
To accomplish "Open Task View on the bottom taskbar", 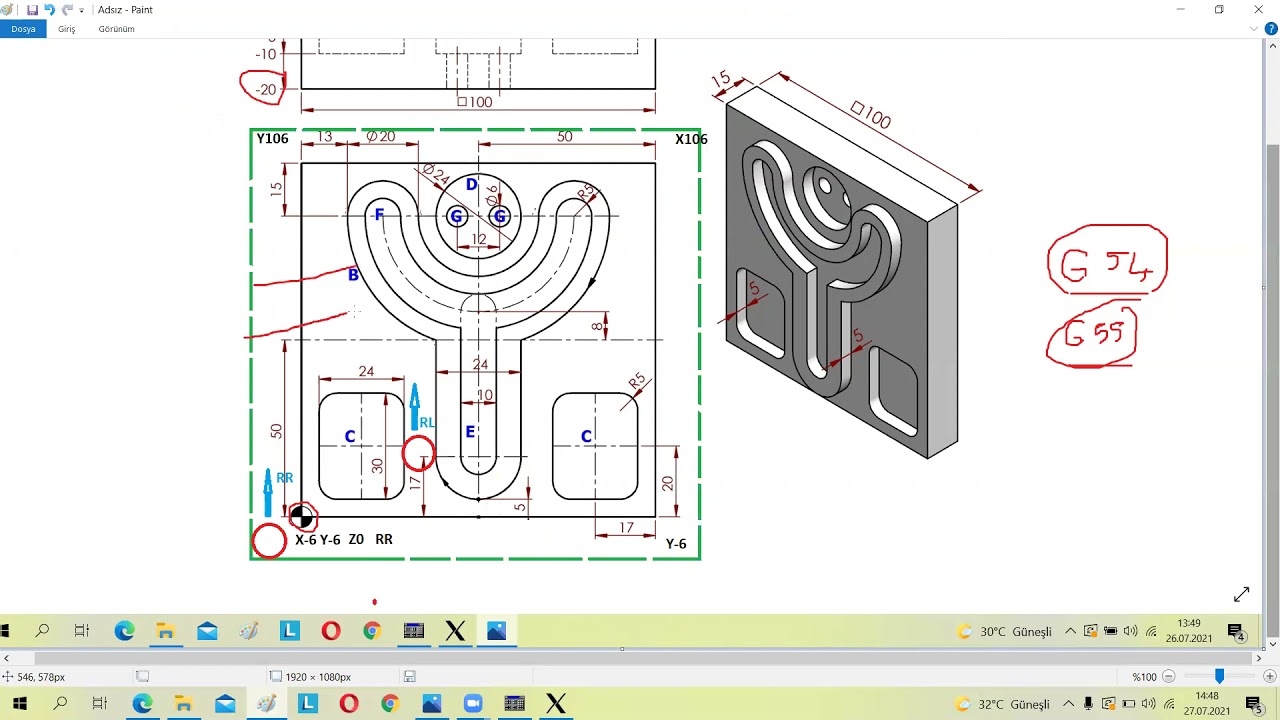I will pos(100,704).
